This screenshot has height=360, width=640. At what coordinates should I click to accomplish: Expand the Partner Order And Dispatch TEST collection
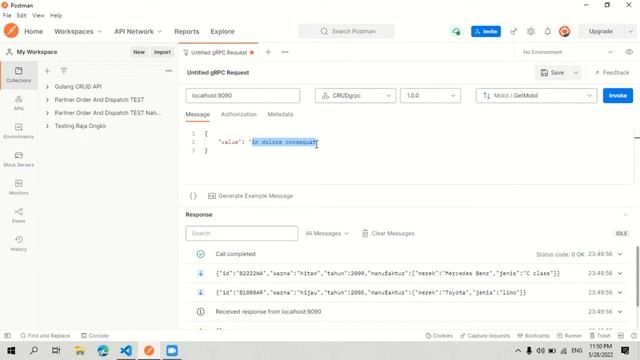pyautogui.click(x=47, y=100)
